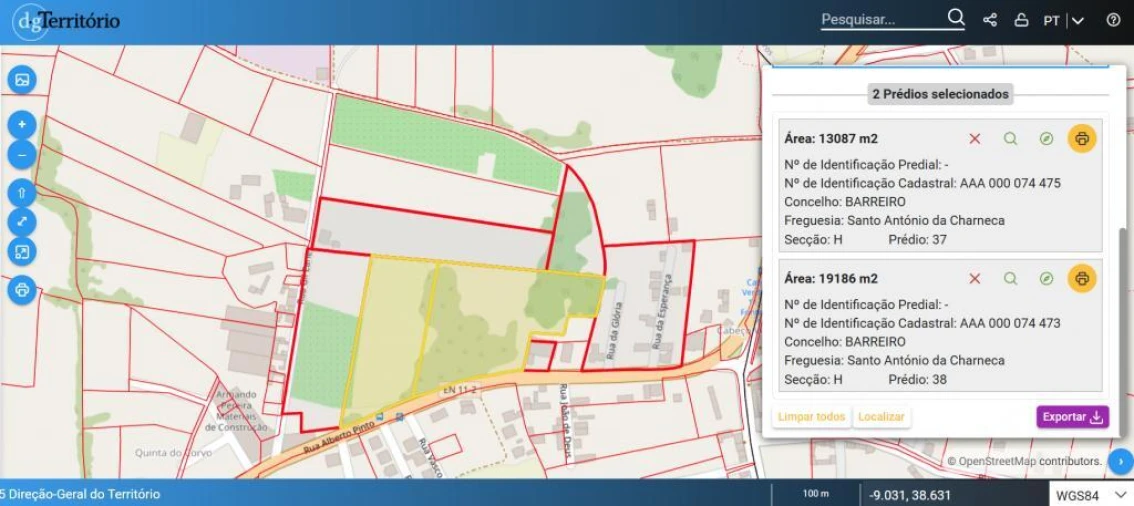This screenshot has height=506, width=1134.
Task: Click the Exportar button
Action: [1073, 417]
